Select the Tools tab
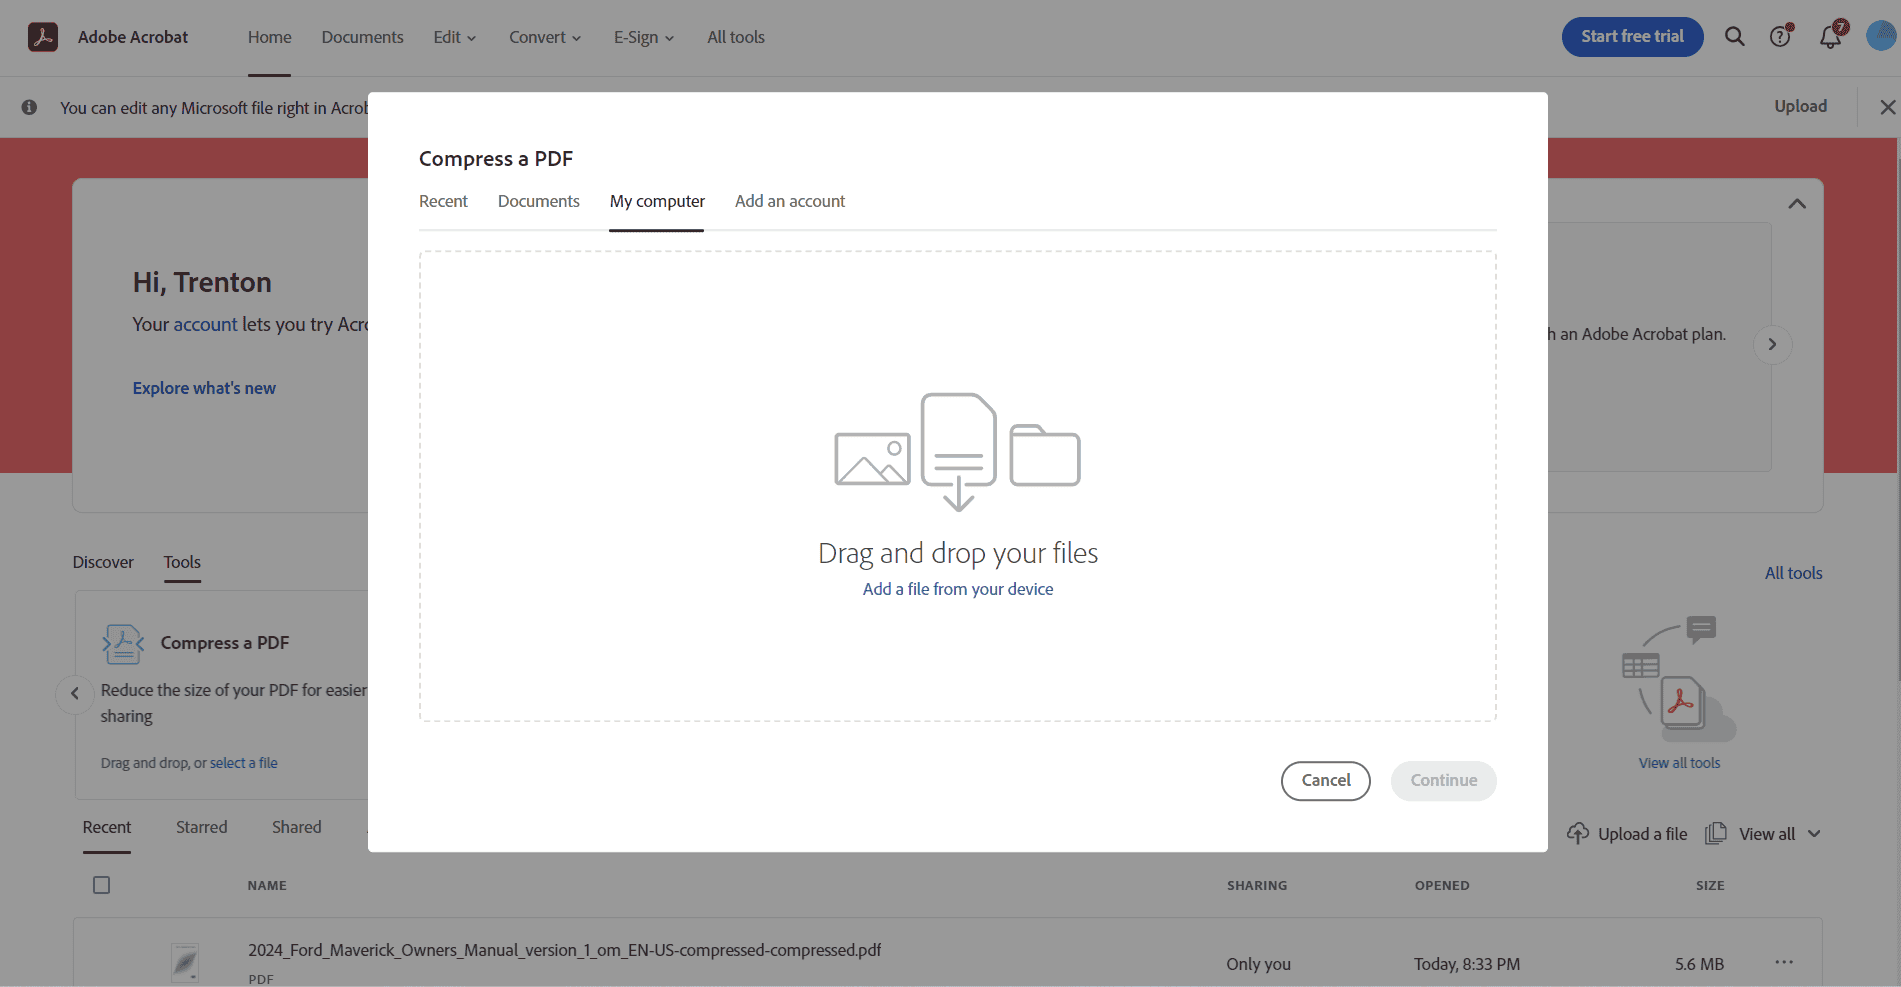1901x987 pixels. (182, 562)
